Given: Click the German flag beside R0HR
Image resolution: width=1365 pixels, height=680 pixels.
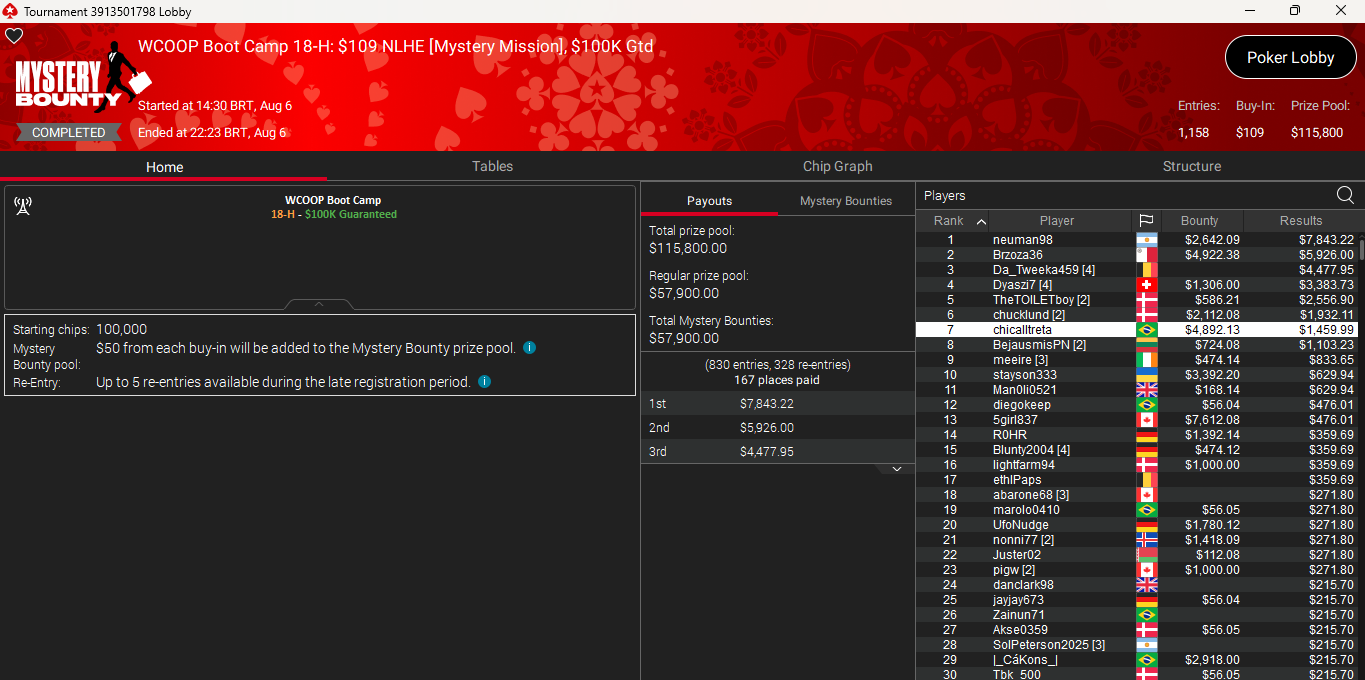Looking at the screenshot, I should (1146, 435).
